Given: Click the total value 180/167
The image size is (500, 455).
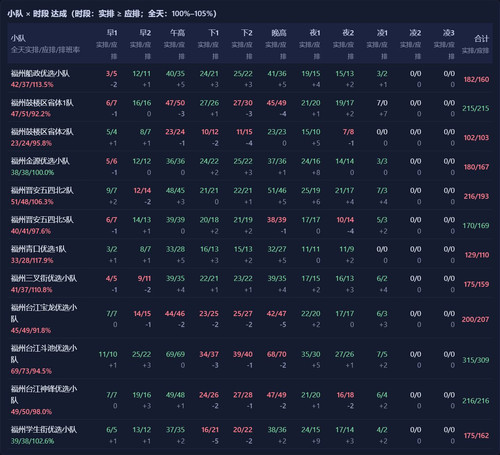Looking at the screenshot, I should pos(476,167).
